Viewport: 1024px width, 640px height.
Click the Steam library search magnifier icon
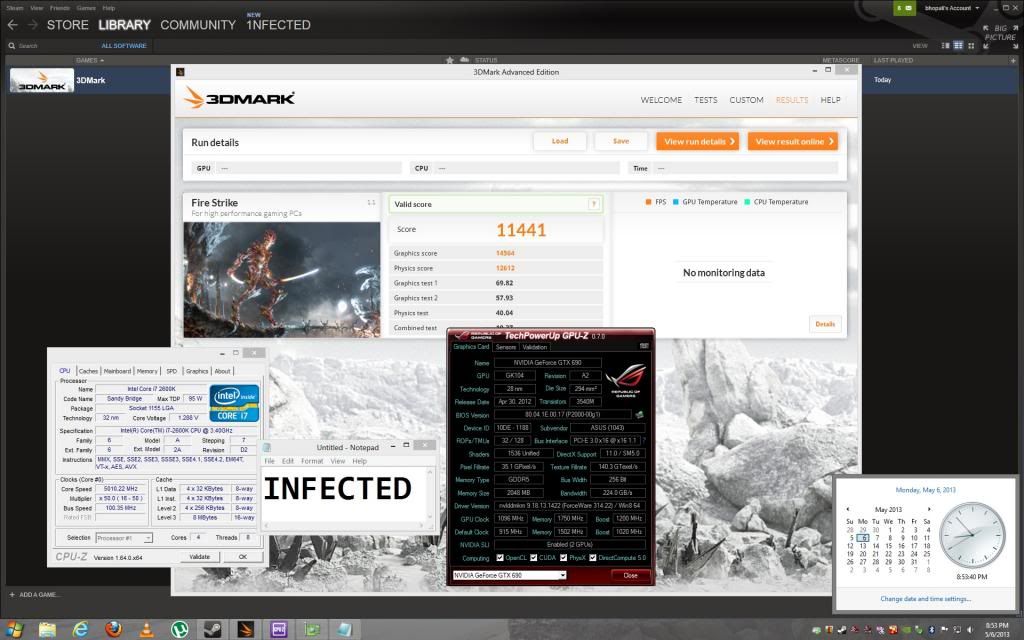click(12, 46)
